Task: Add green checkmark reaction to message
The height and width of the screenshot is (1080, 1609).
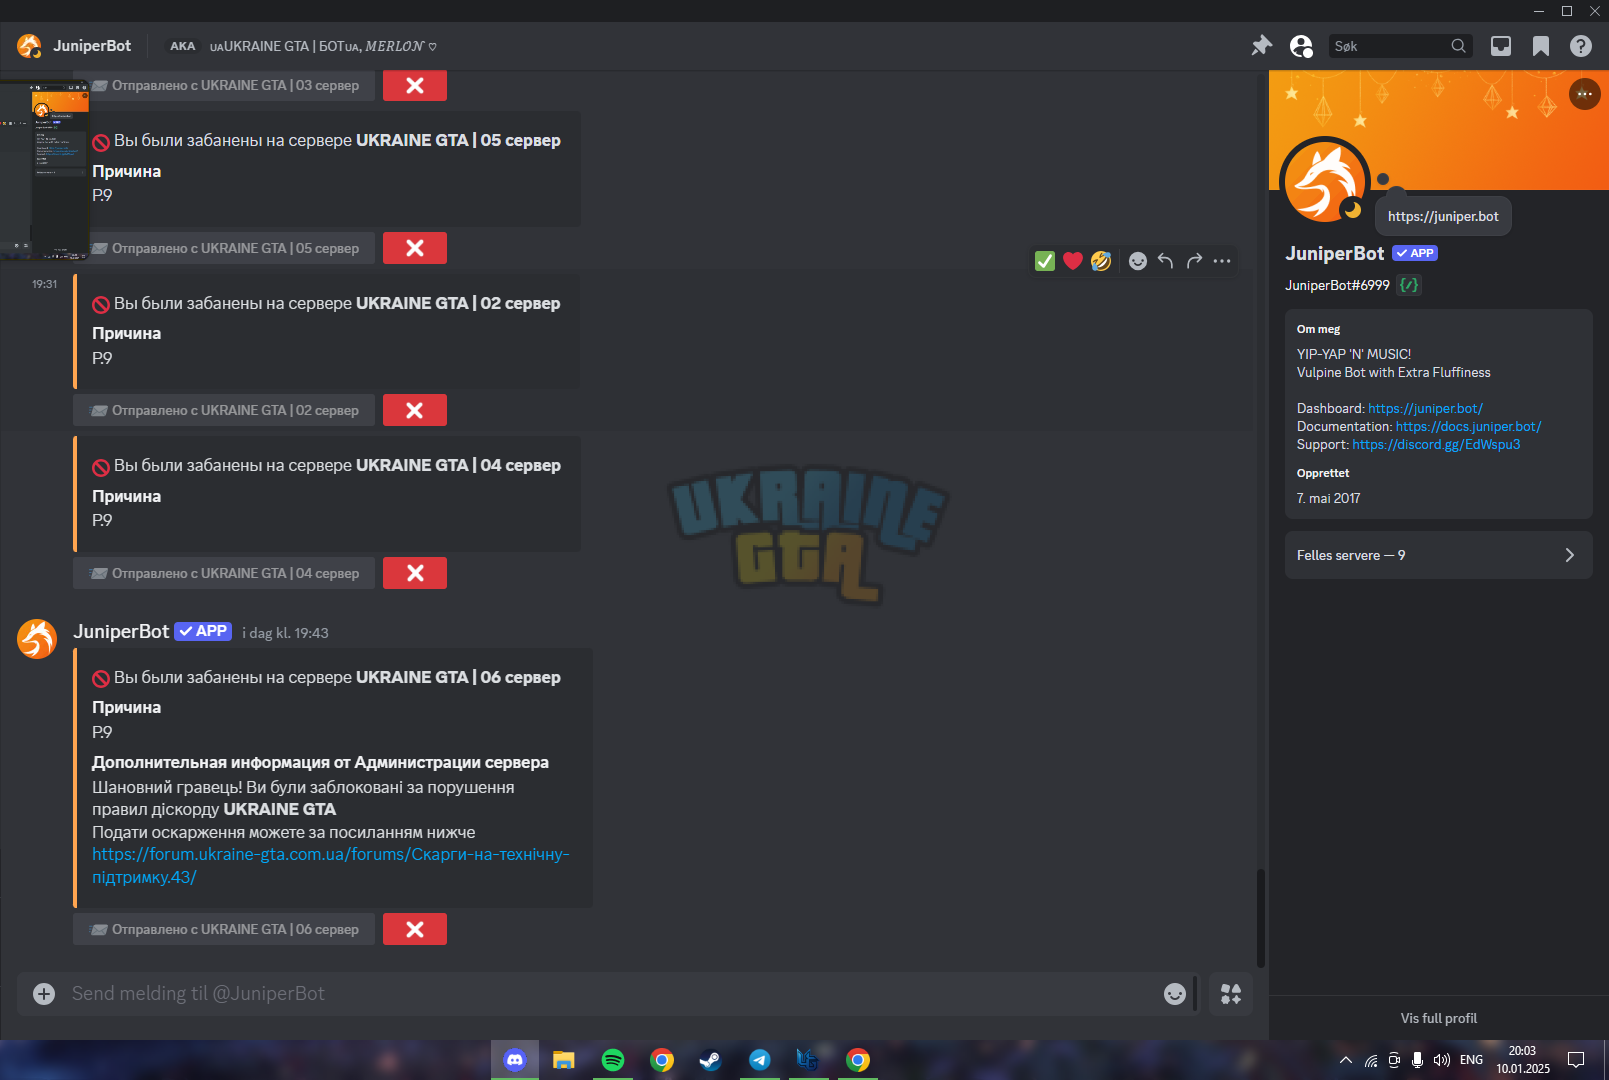Action: coord(1045,261)
